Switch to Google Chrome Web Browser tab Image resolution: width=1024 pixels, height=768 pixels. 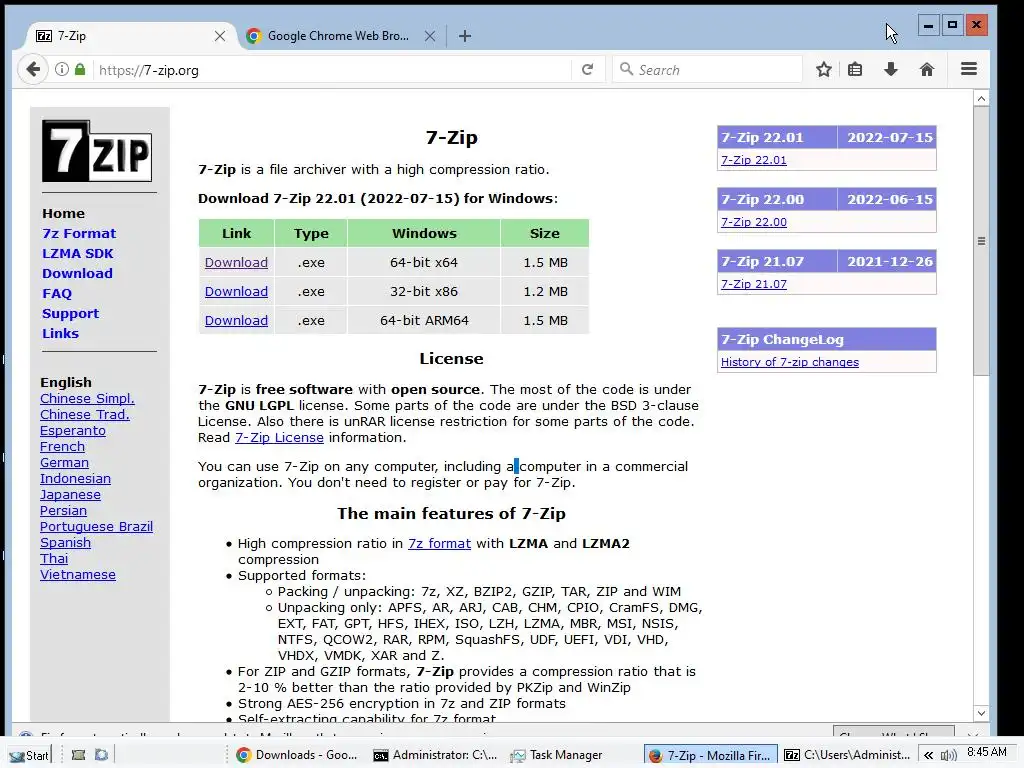338,36
